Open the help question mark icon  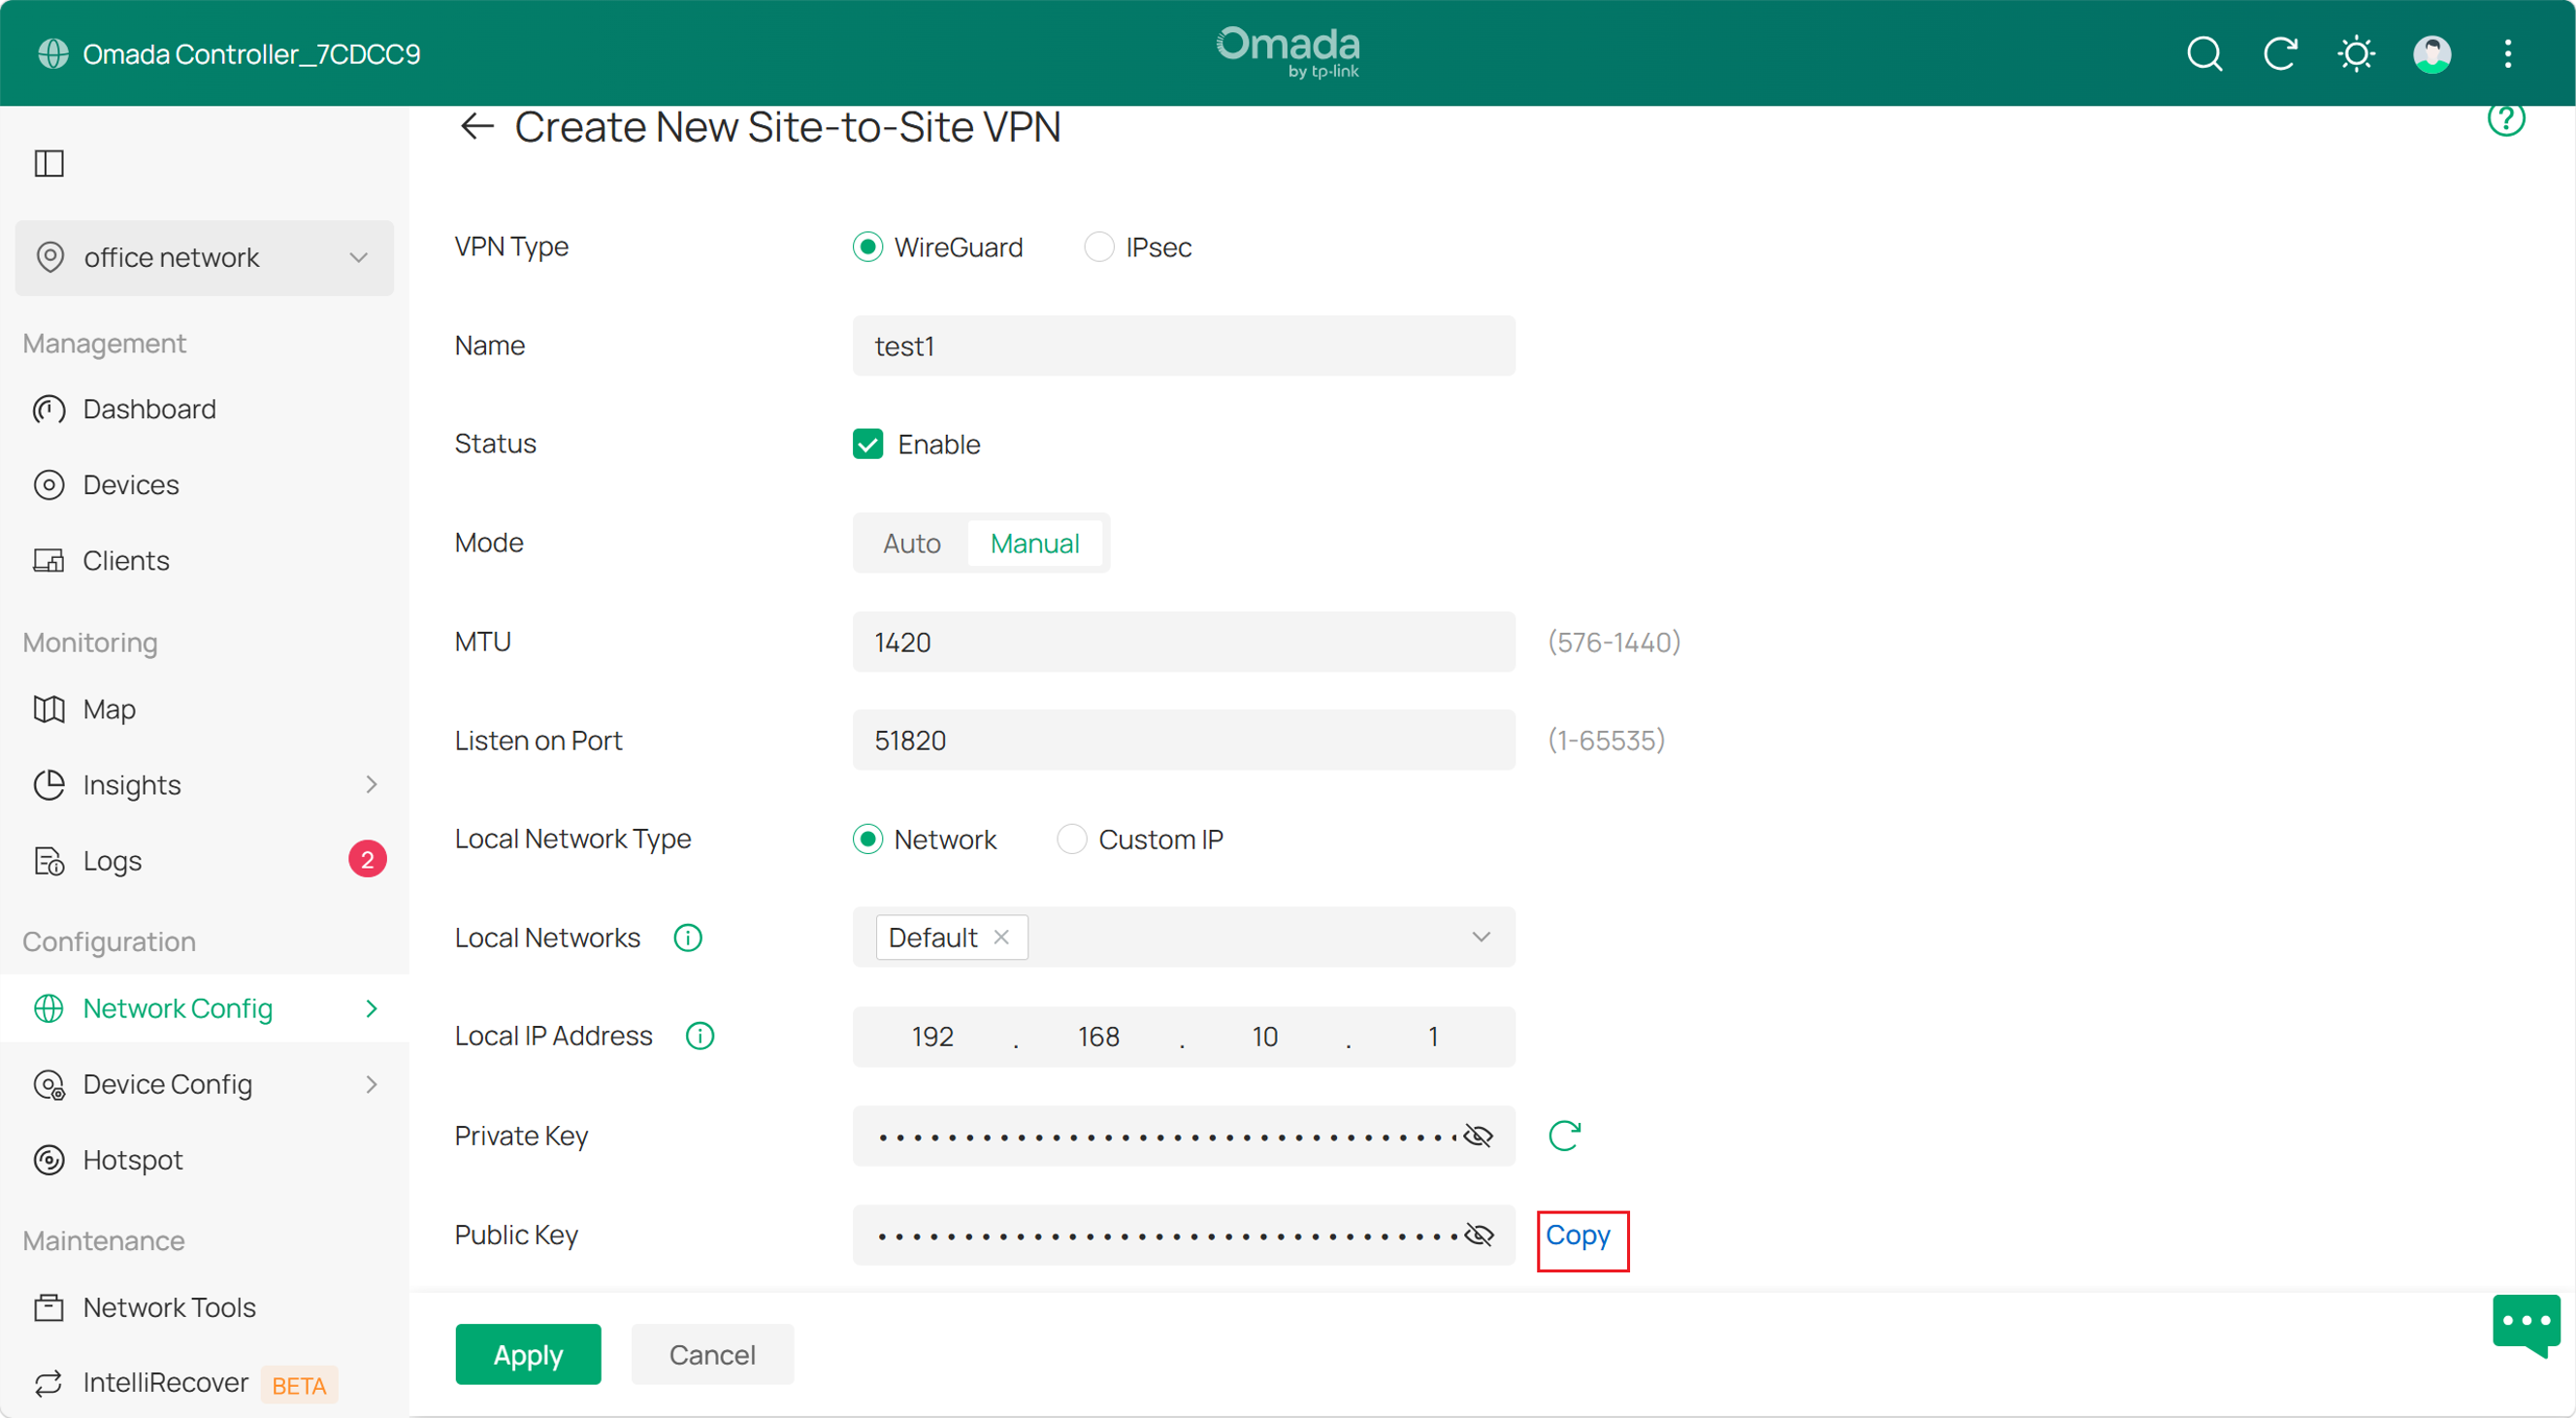(2506, 119)
